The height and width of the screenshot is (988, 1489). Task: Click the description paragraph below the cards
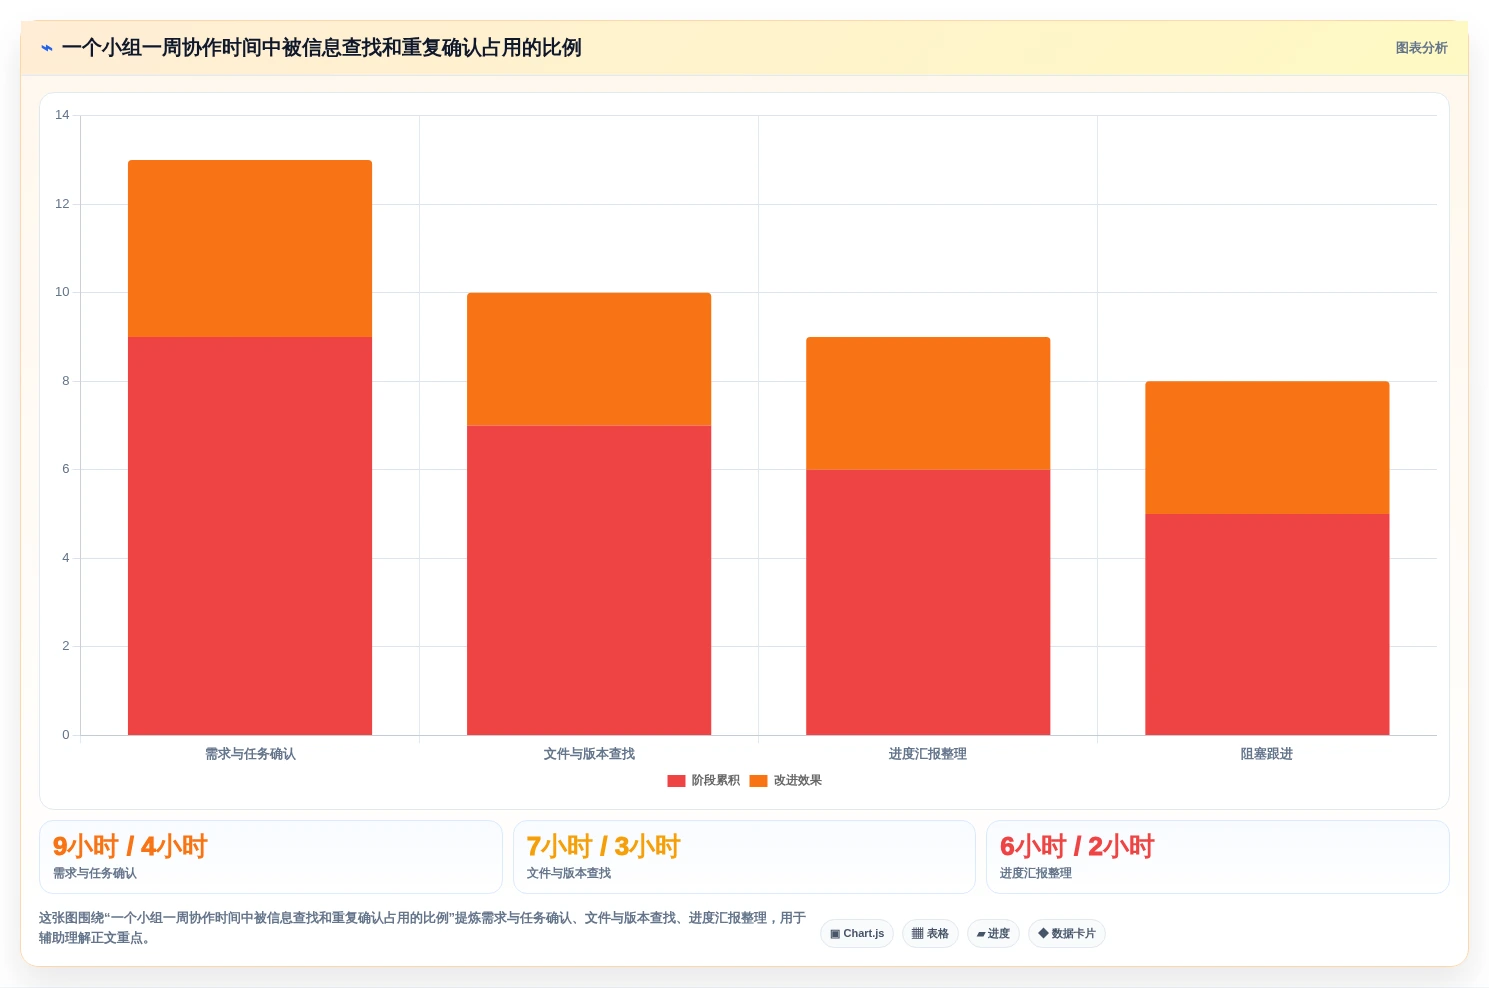(422, 928)
